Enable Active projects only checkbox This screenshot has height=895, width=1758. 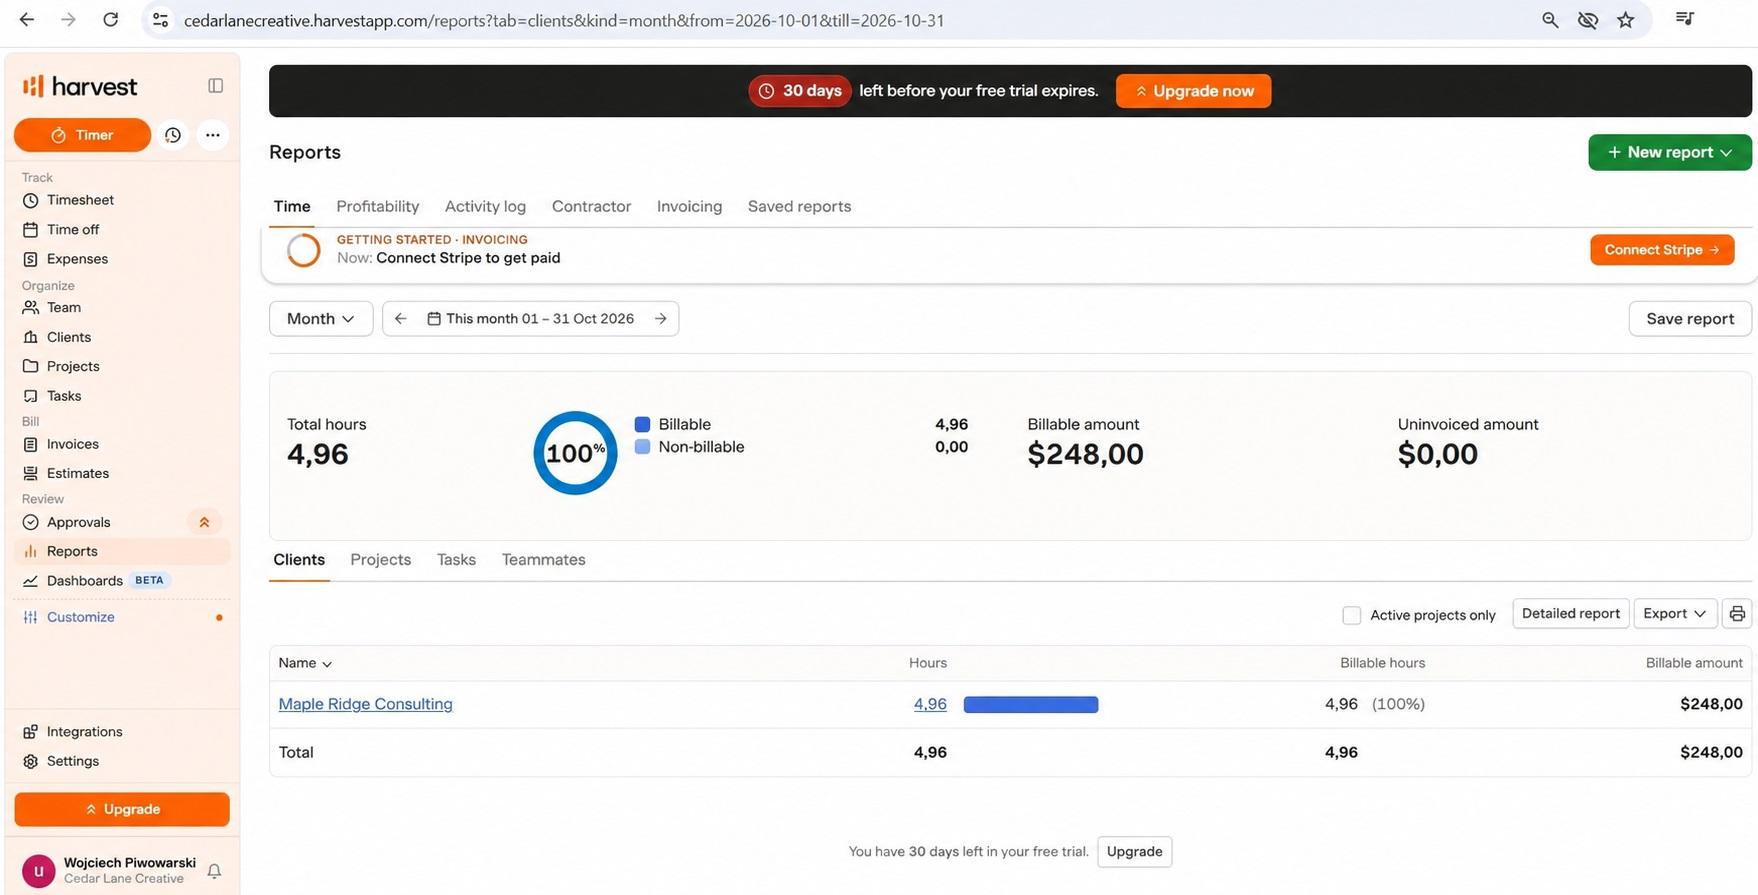click(x=1352, y=615)
